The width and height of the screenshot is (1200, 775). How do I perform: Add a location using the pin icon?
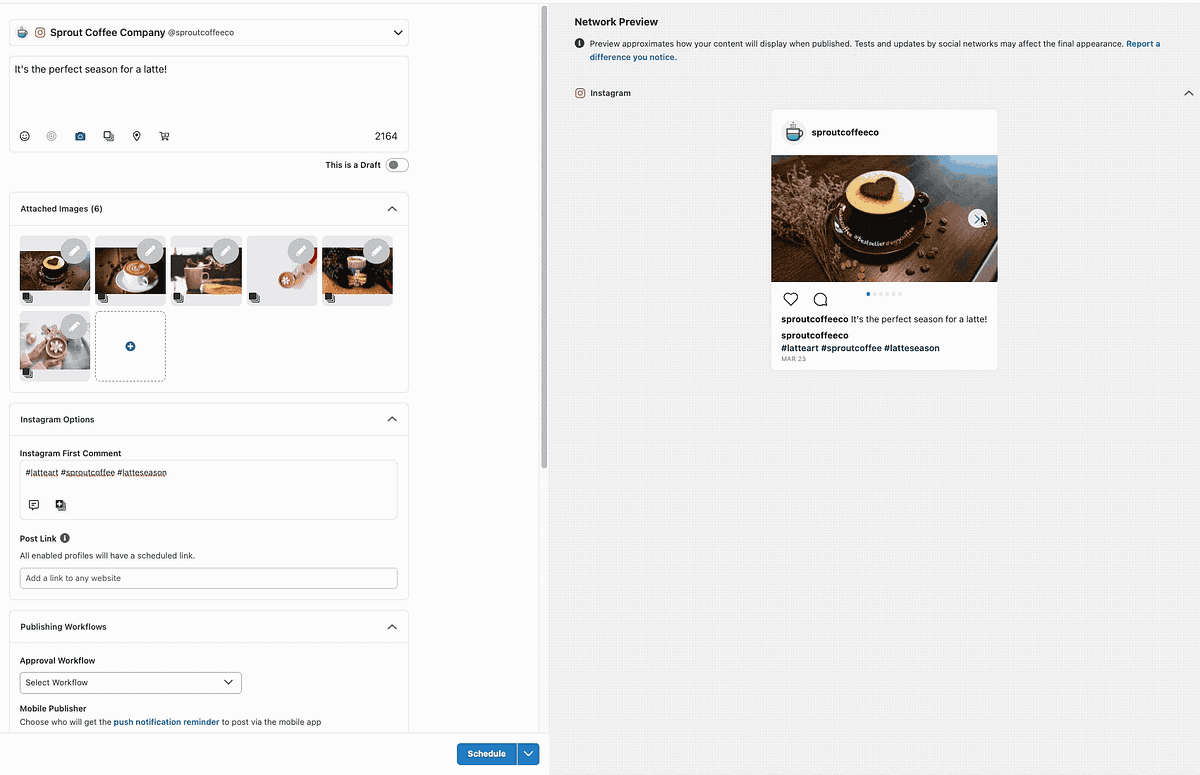pyautogui.click(x=136, y=136)
